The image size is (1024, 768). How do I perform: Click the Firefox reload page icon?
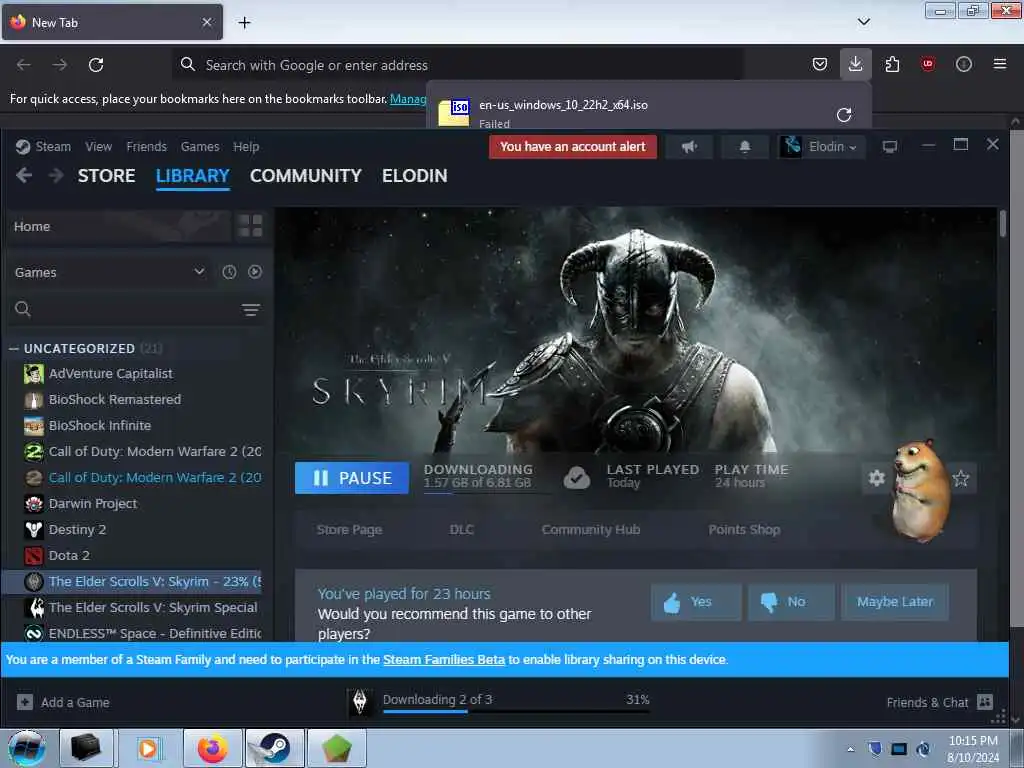pos(96,65)
